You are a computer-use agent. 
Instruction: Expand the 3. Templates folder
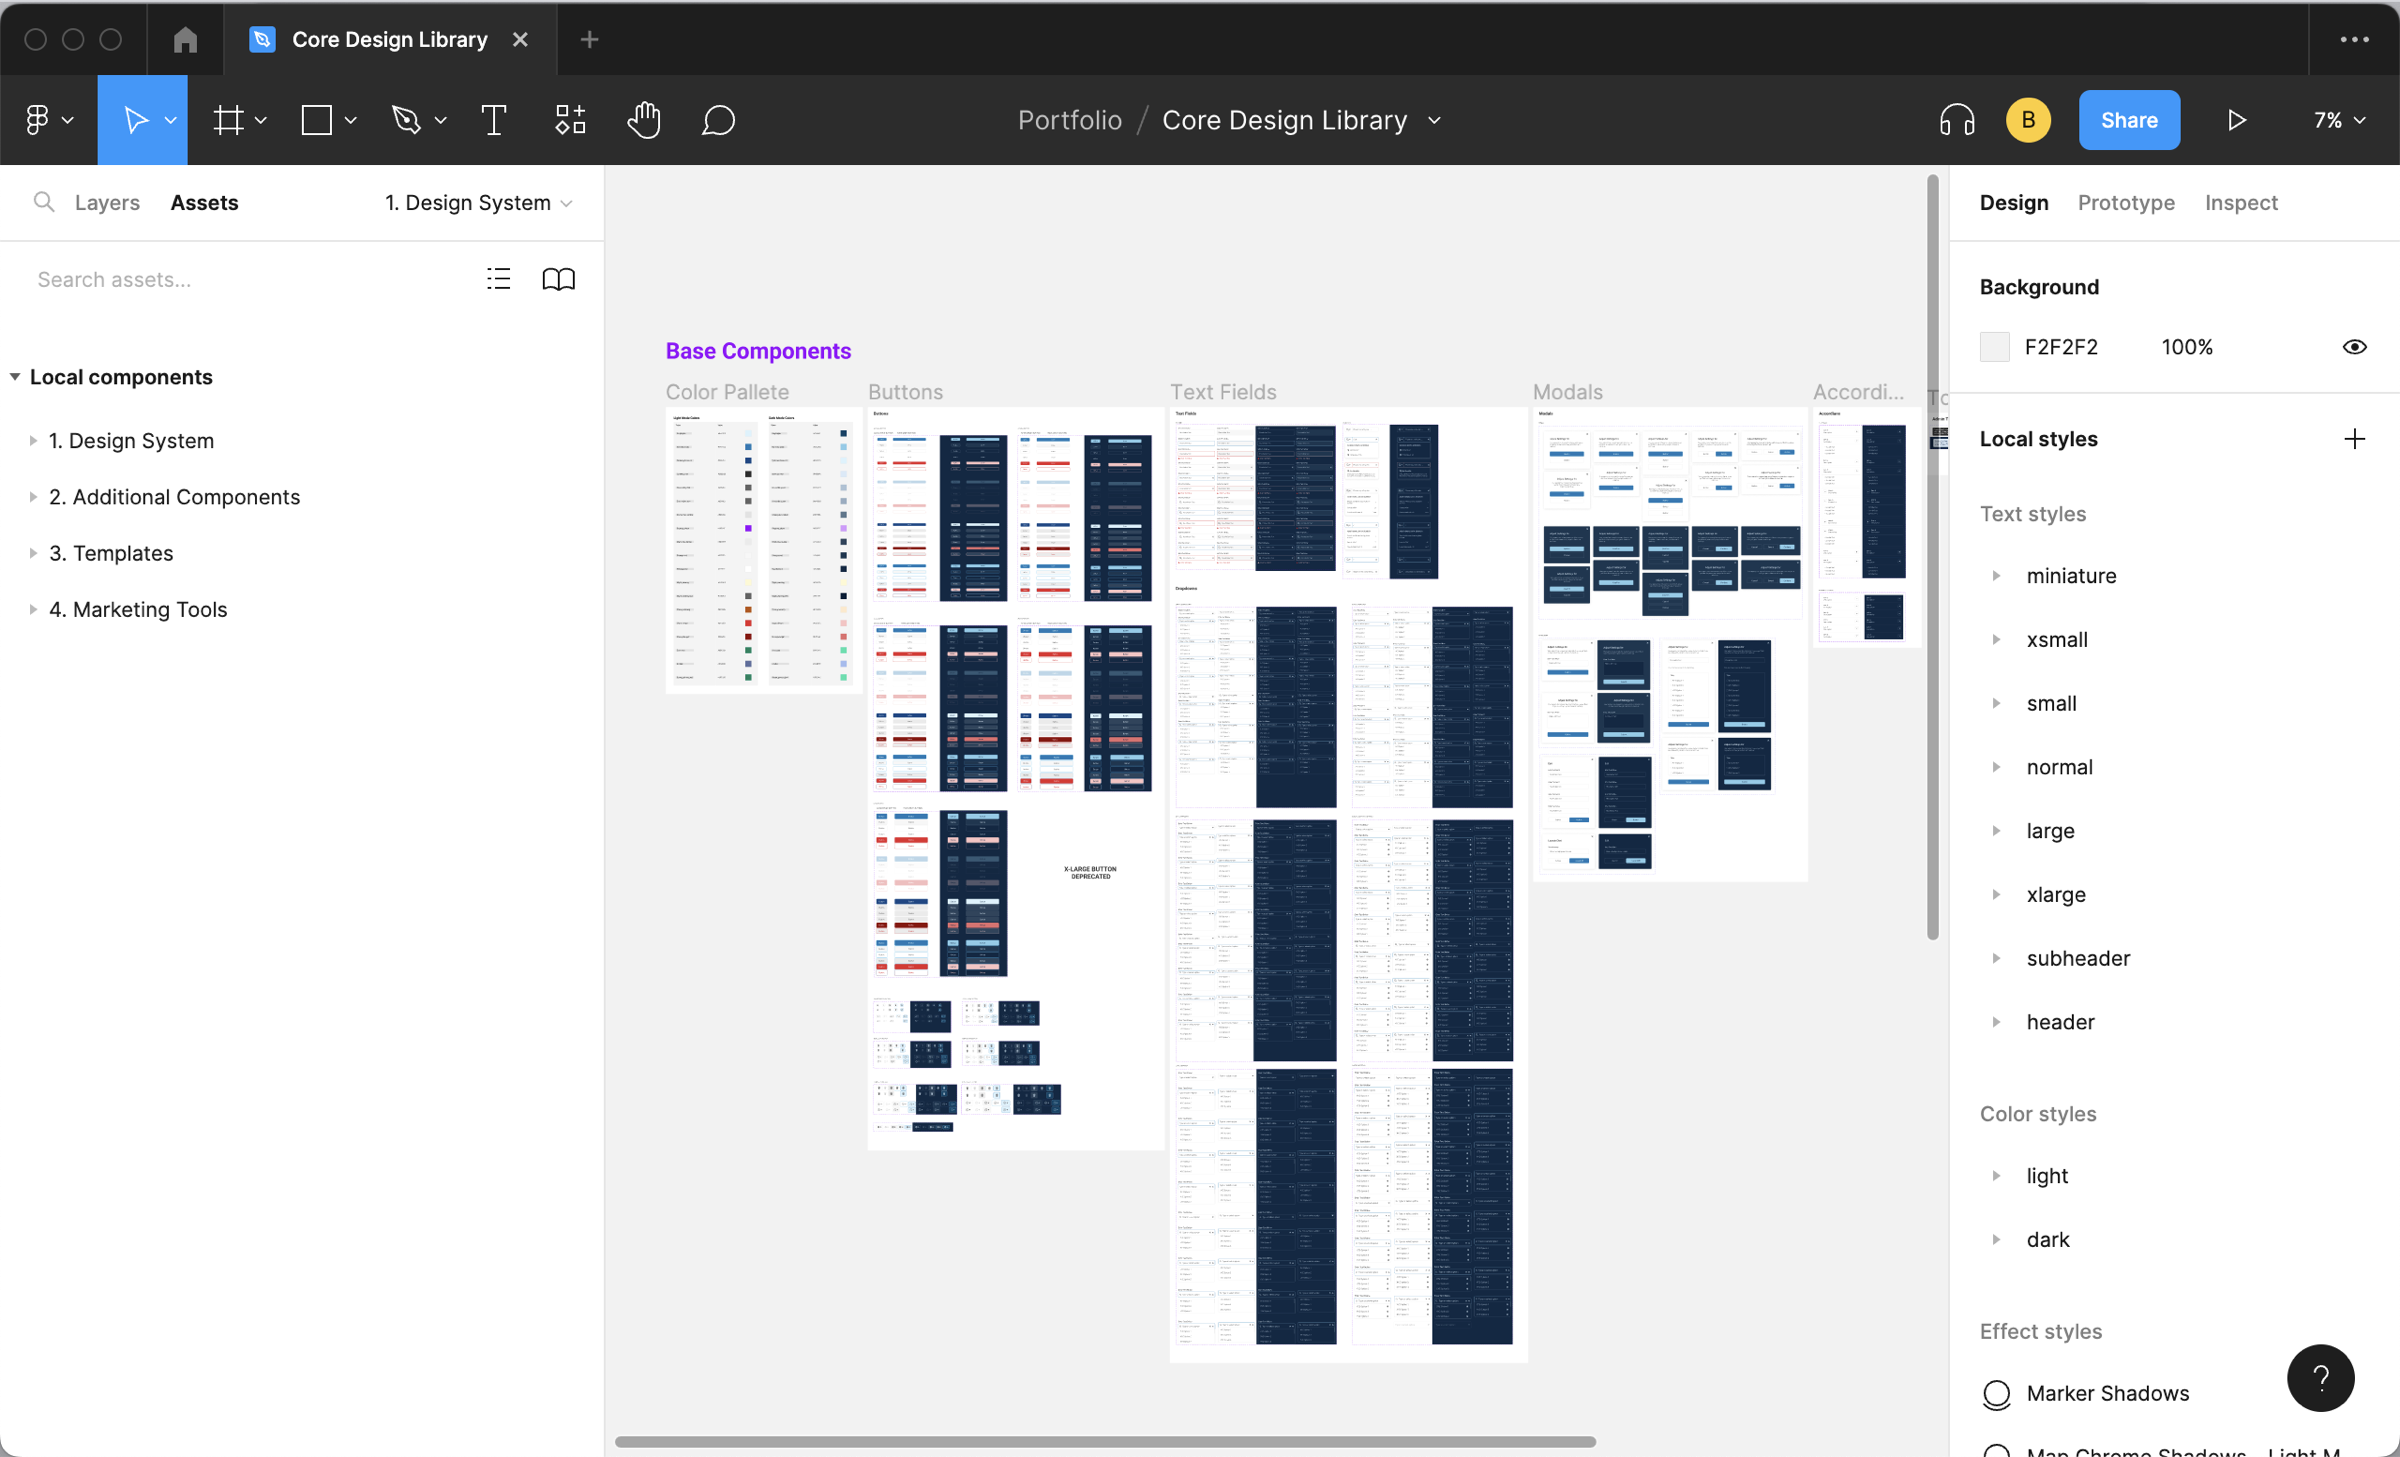[33, 552]
